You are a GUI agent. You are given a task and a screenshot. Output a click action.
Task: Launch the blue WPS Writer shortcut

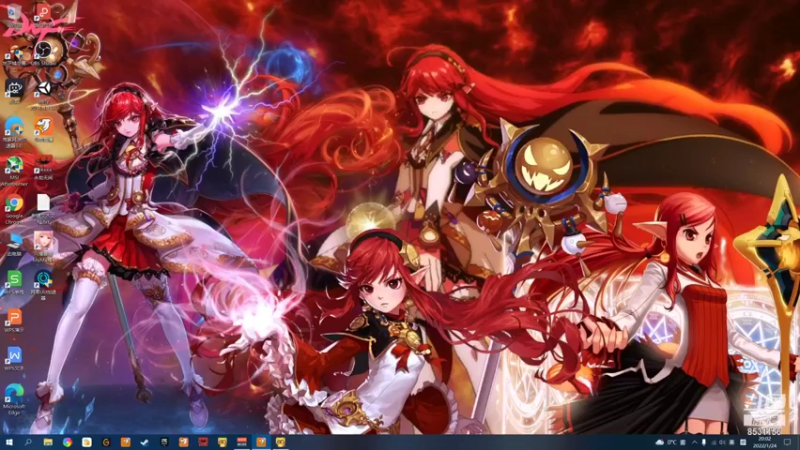tap(14, 358)
